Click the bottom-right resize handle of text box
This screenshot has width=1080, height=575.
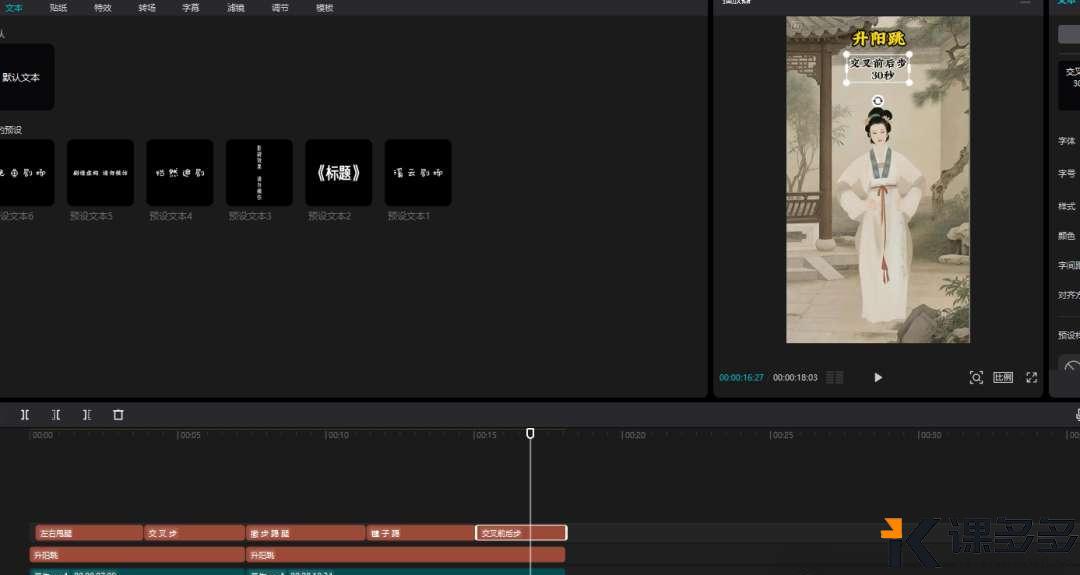909,83
